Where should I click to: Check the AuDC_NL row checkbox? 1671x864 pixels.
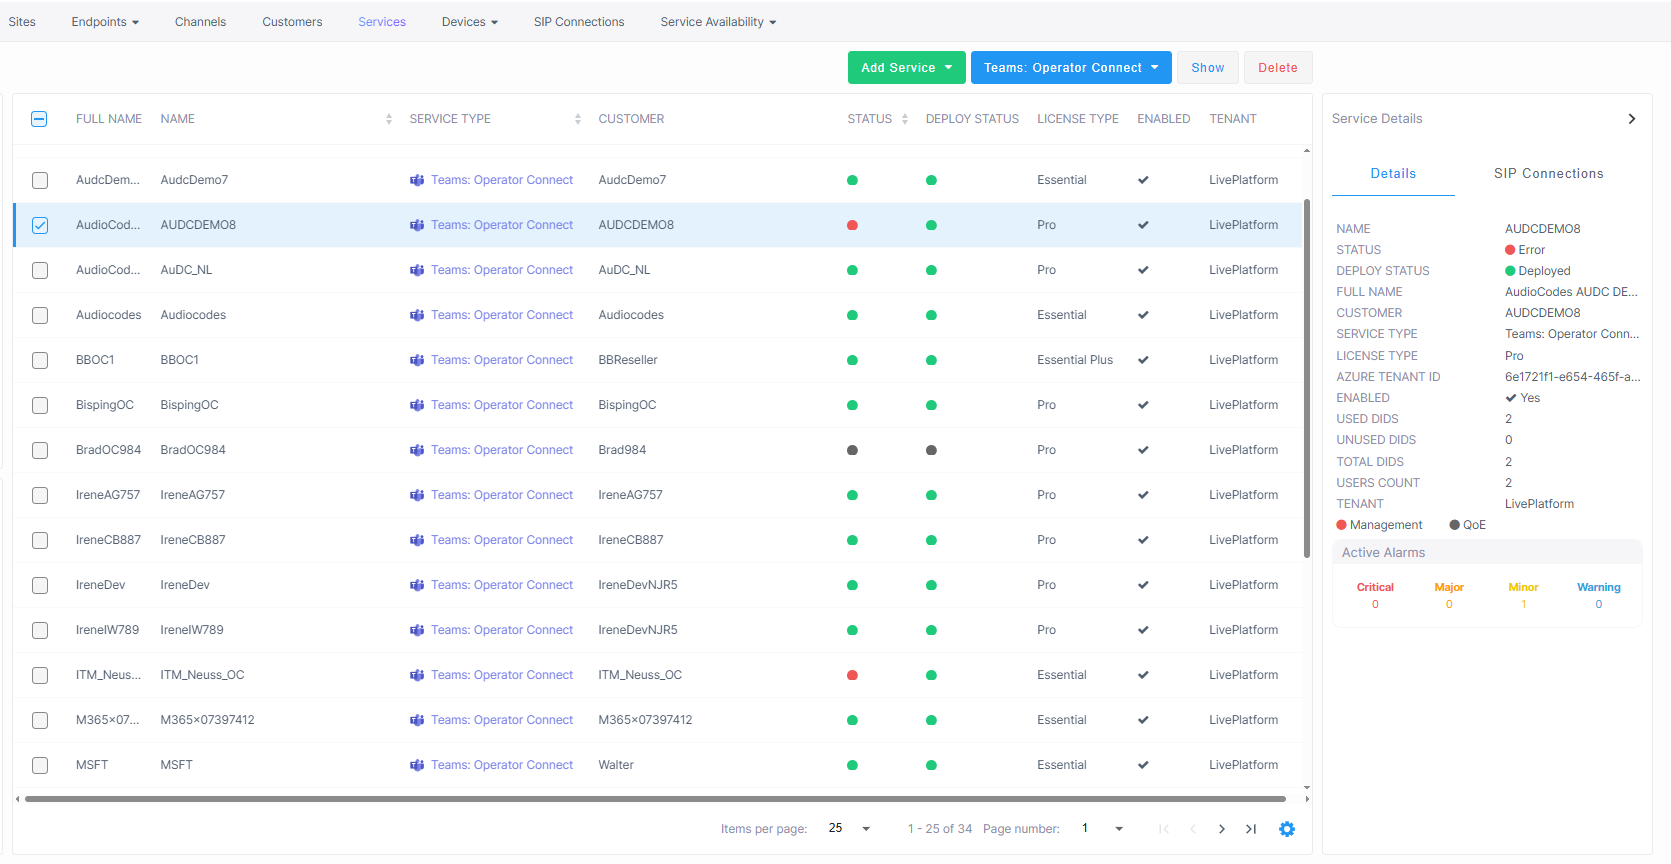40,270
